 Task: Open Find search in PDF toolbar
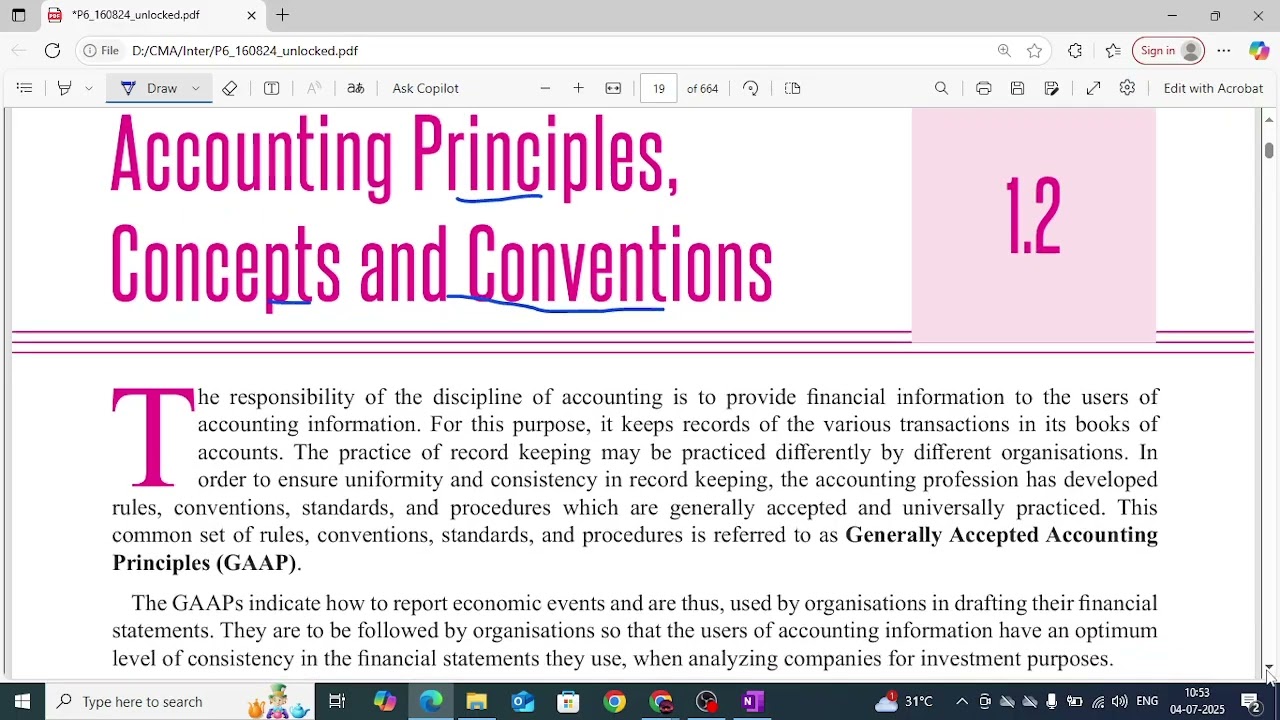pyautogui.click(x=941, y=88)
